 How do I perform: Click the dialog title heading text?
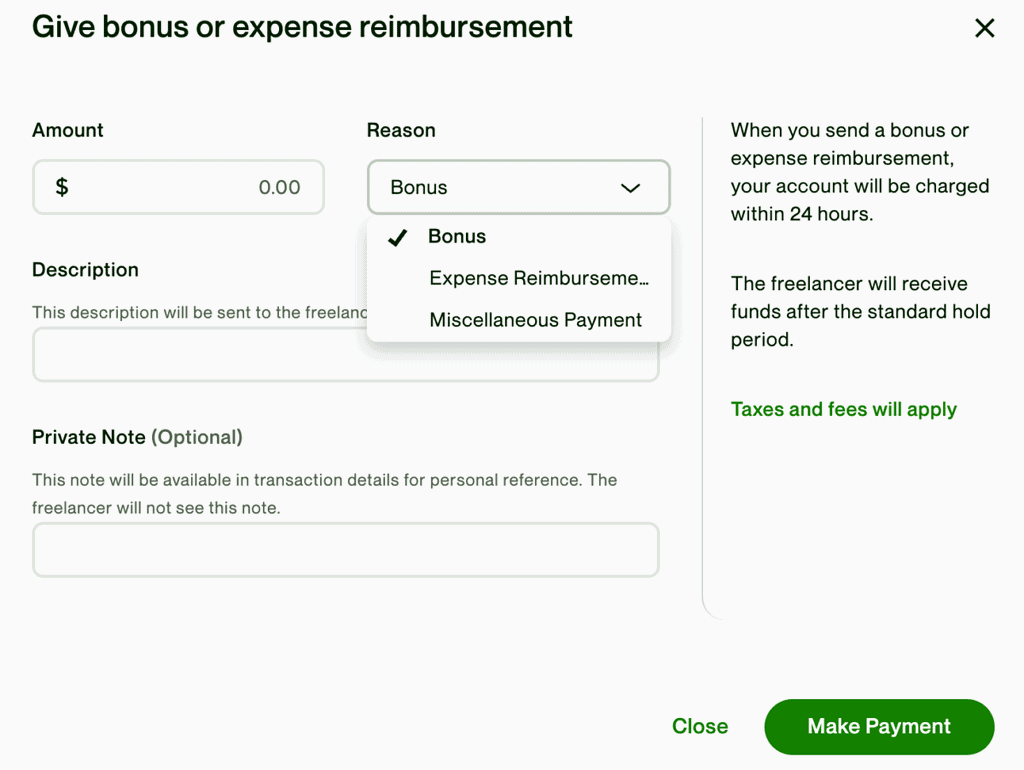click(x=302, y=27)
